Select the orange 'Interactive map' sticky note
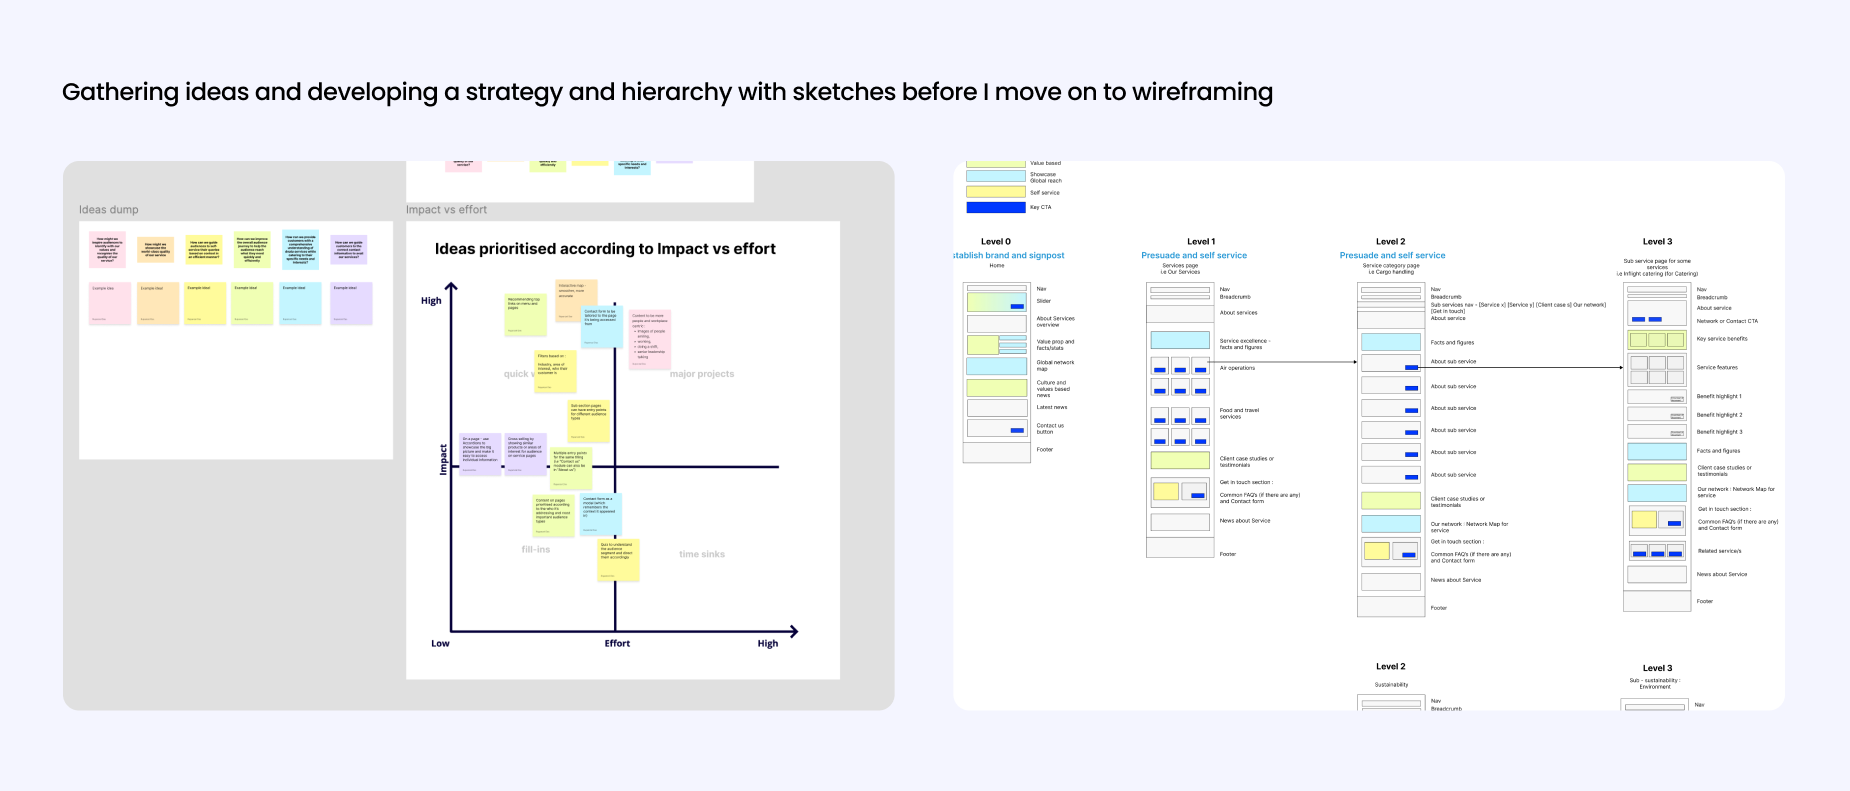1850x791 pixels. click(576, 300)
